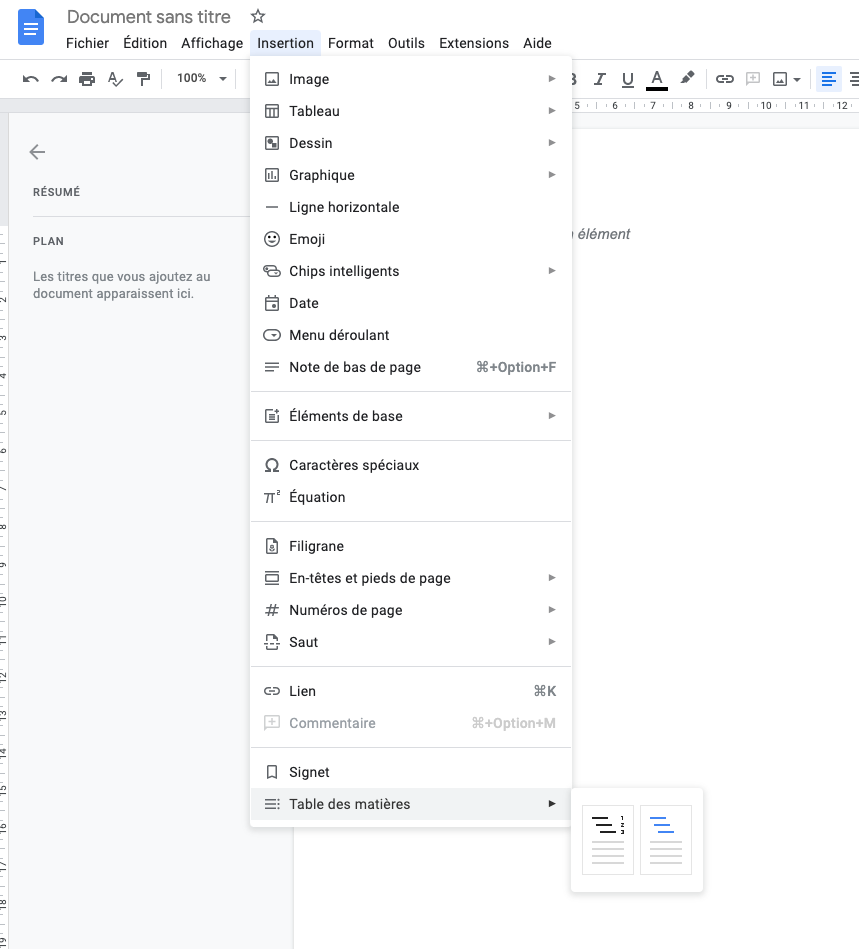The width and height of the screenshot is (859, 949).
Task: Open the Outils menu
Action: click(x=406, y=43)
